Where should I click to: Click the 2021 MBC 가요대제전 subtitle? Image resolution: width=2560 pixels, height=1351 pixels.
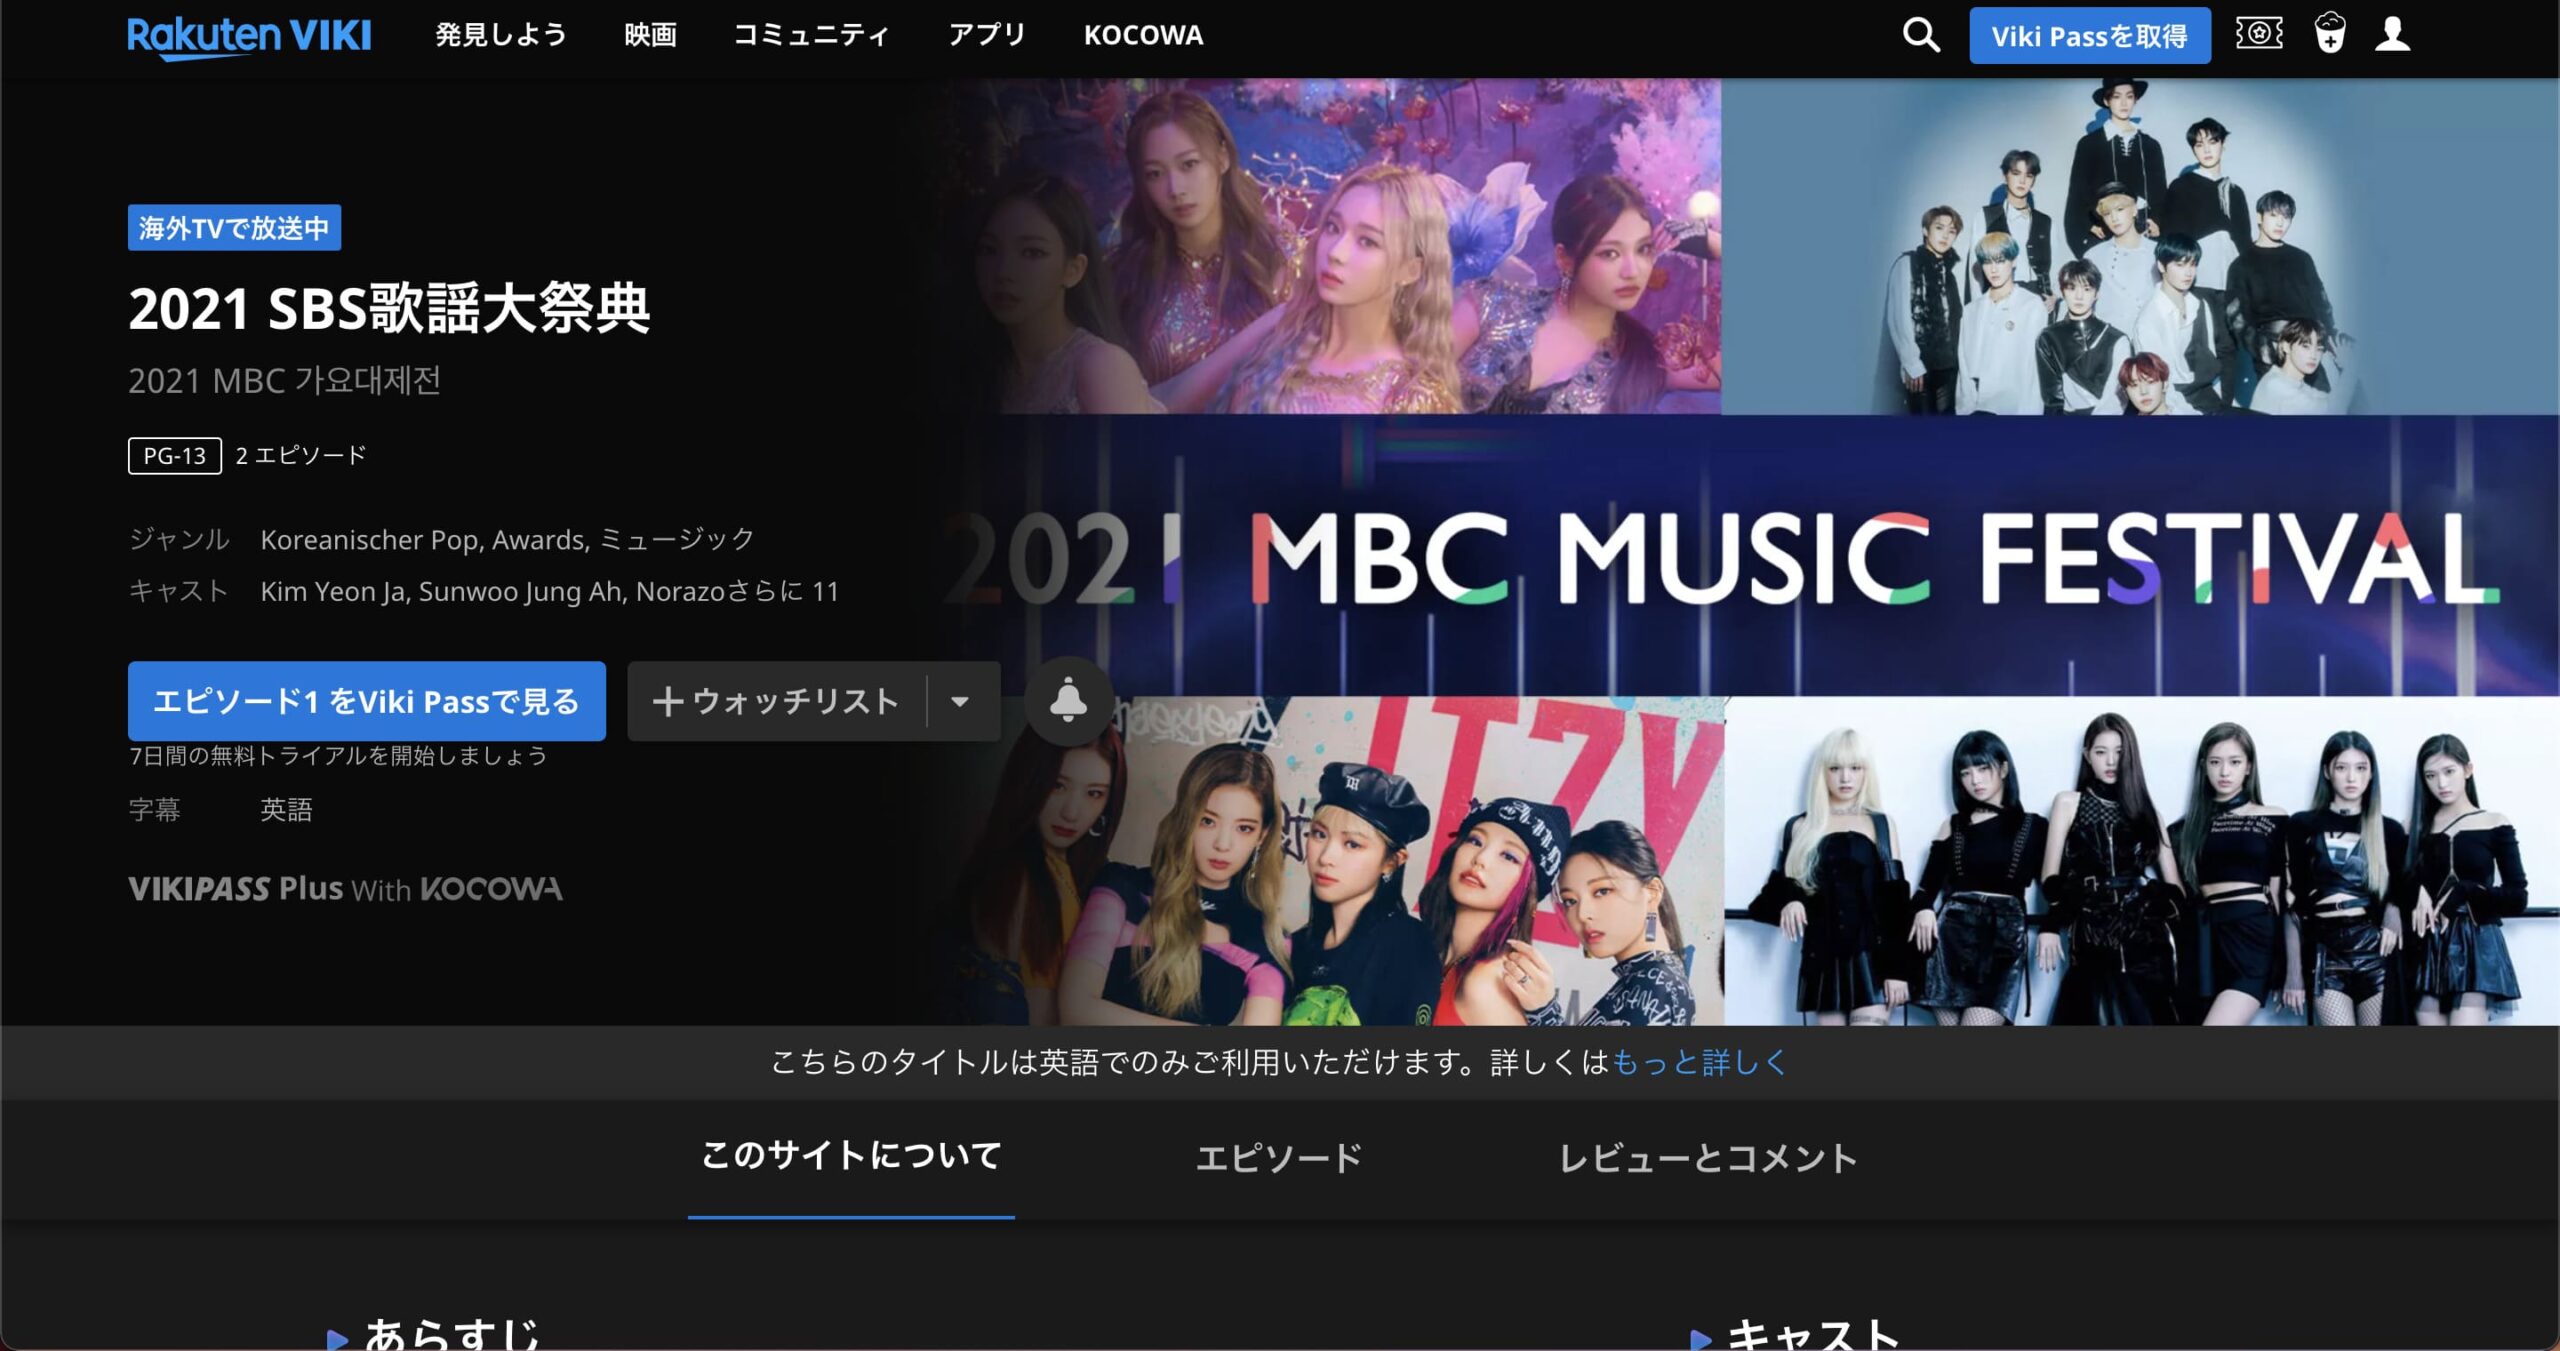coord(284,381)
